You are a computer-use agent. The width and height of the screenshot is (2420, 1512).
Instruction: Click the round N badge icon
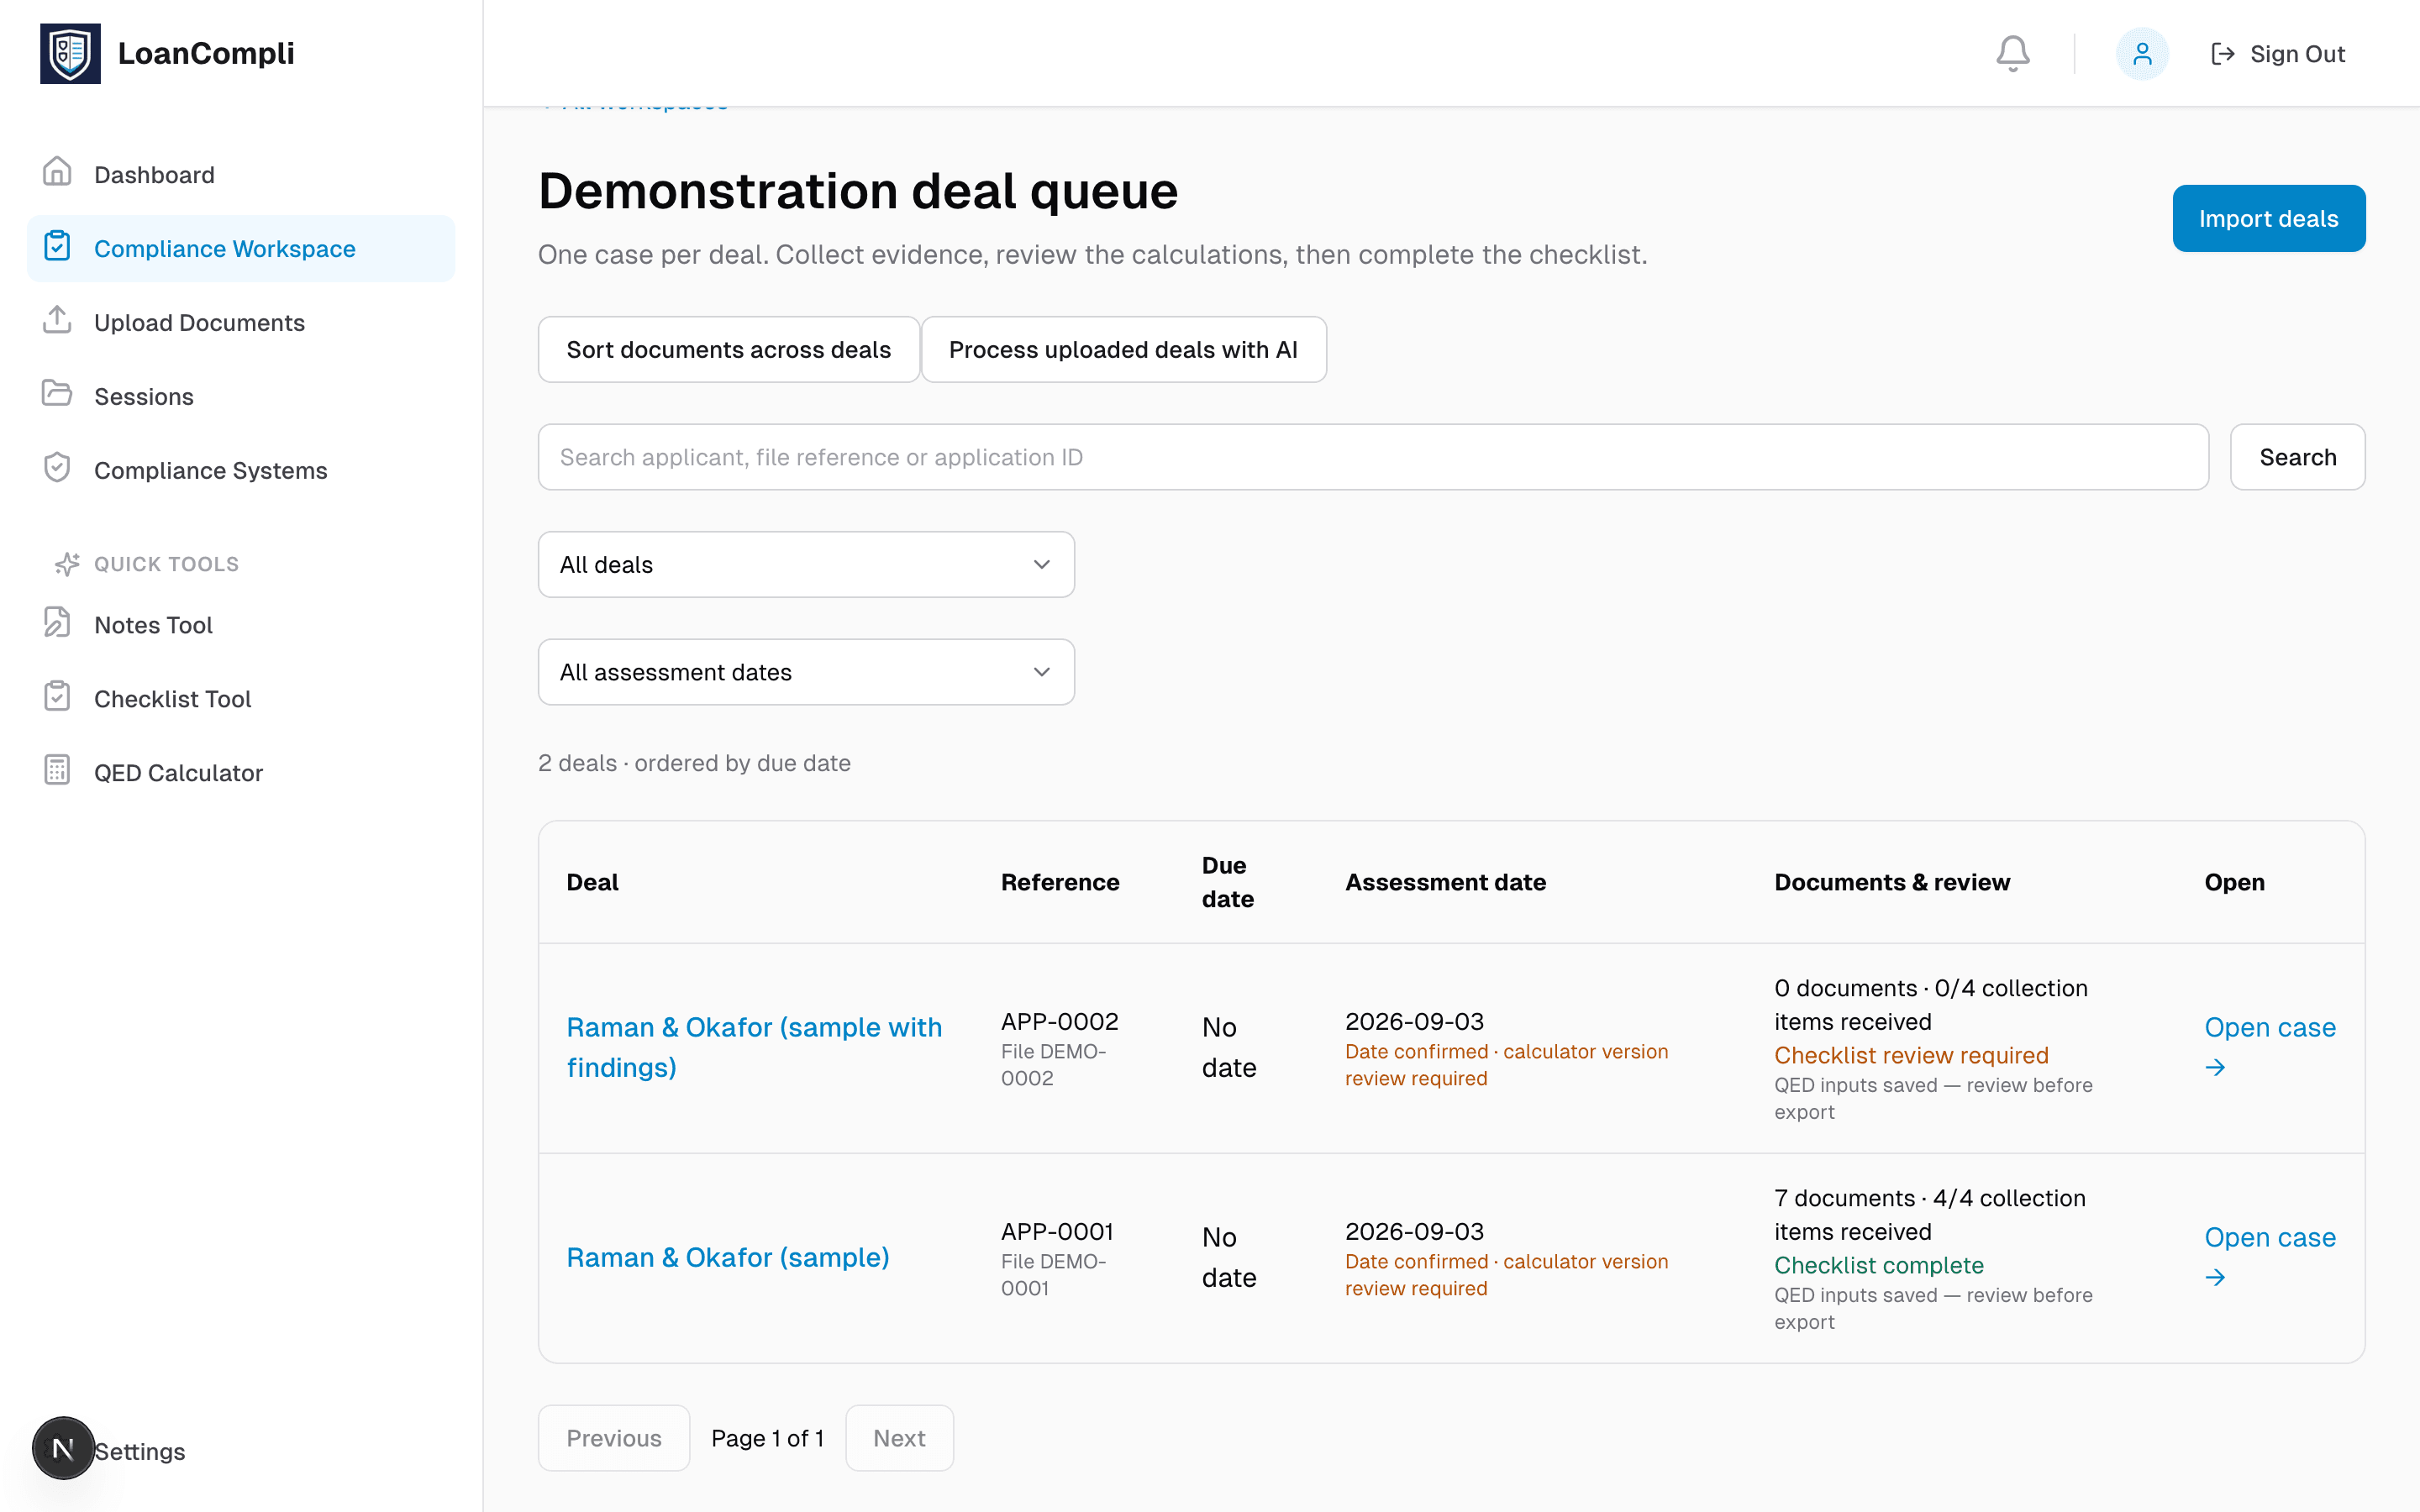point(63,1447)
